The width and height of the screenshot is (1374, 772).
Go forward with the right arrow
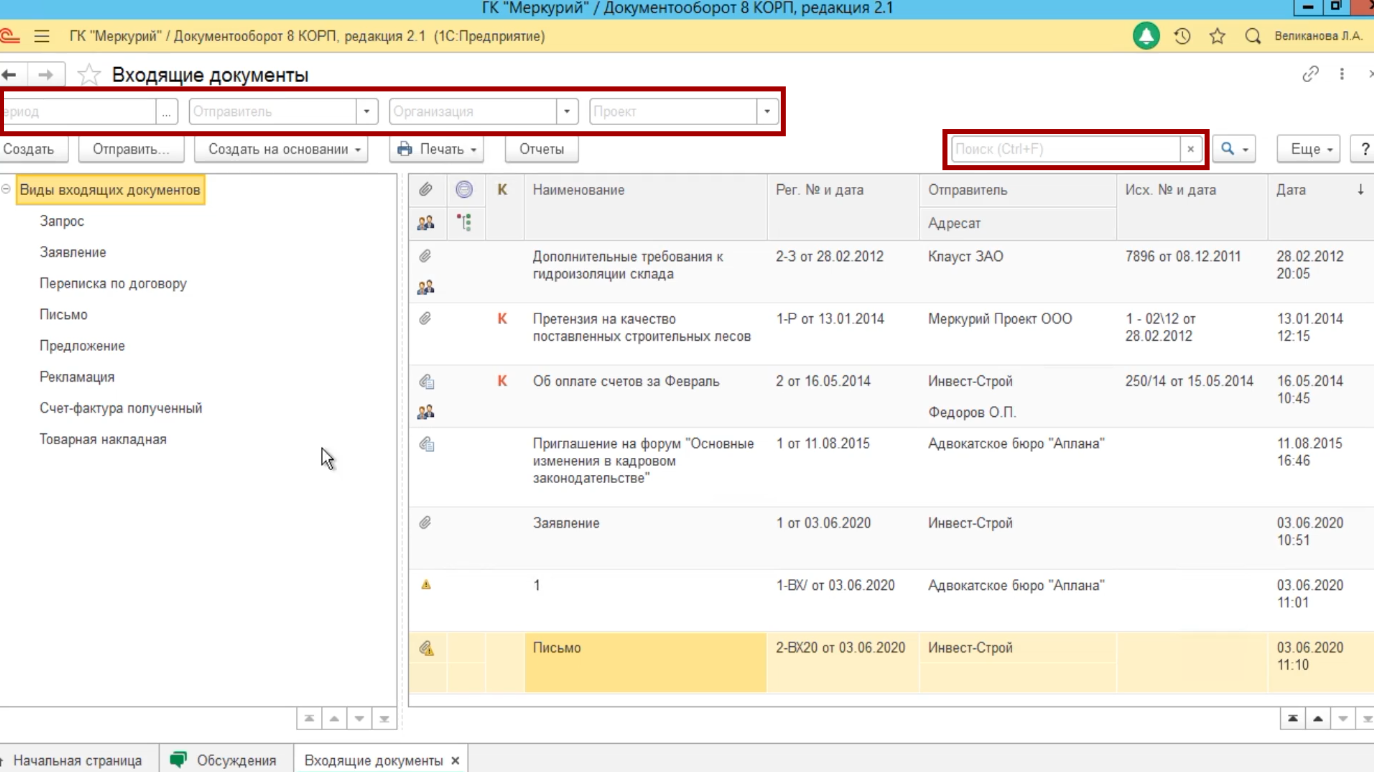click(x=45, y=75)
